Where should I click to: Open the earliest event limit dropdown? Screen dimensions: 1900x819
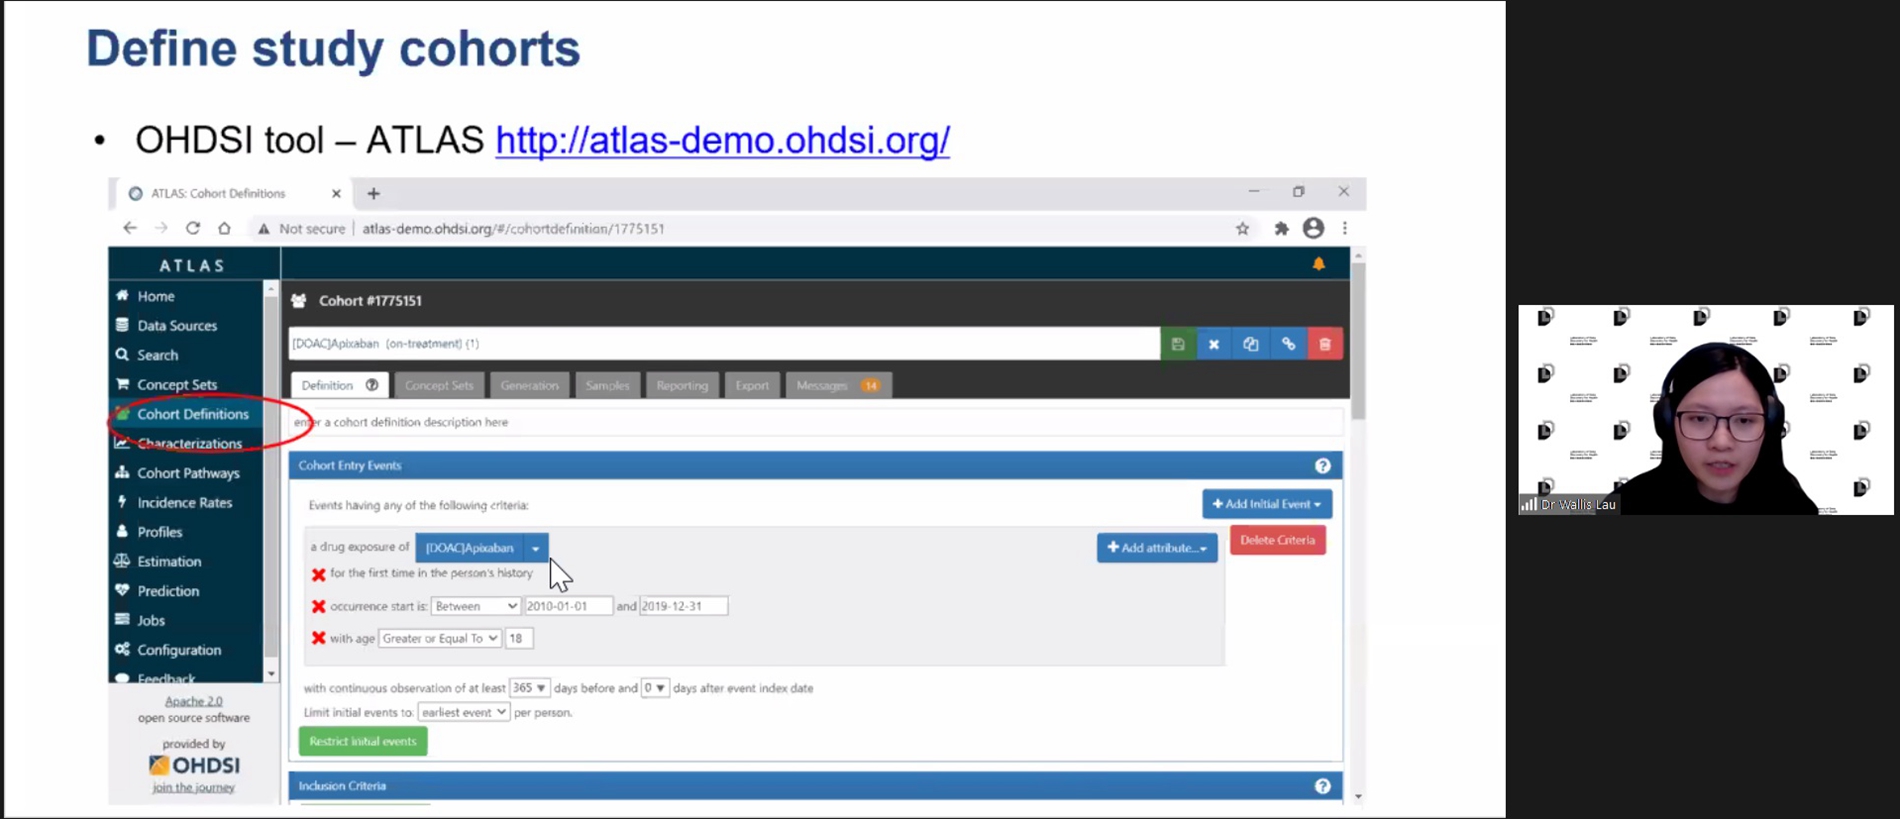(463, 712)
